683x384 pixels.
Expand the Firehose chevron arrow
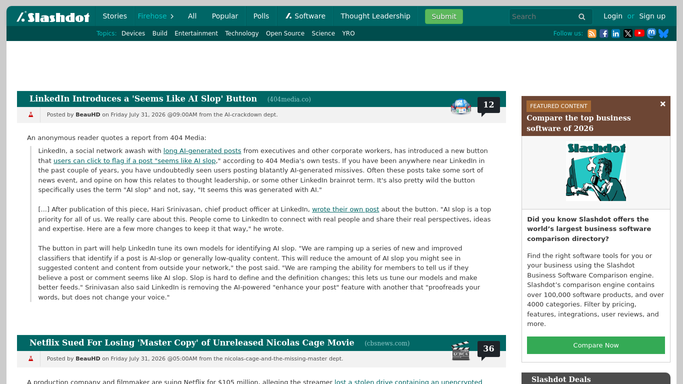(172, 17)
